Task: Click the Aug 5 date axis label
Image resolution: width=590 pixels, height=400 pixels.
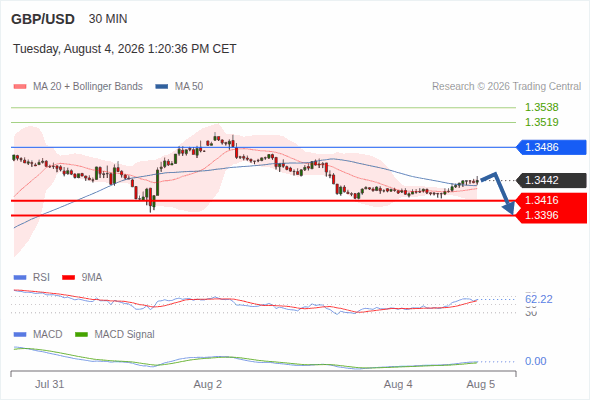Action: (481, 385)
